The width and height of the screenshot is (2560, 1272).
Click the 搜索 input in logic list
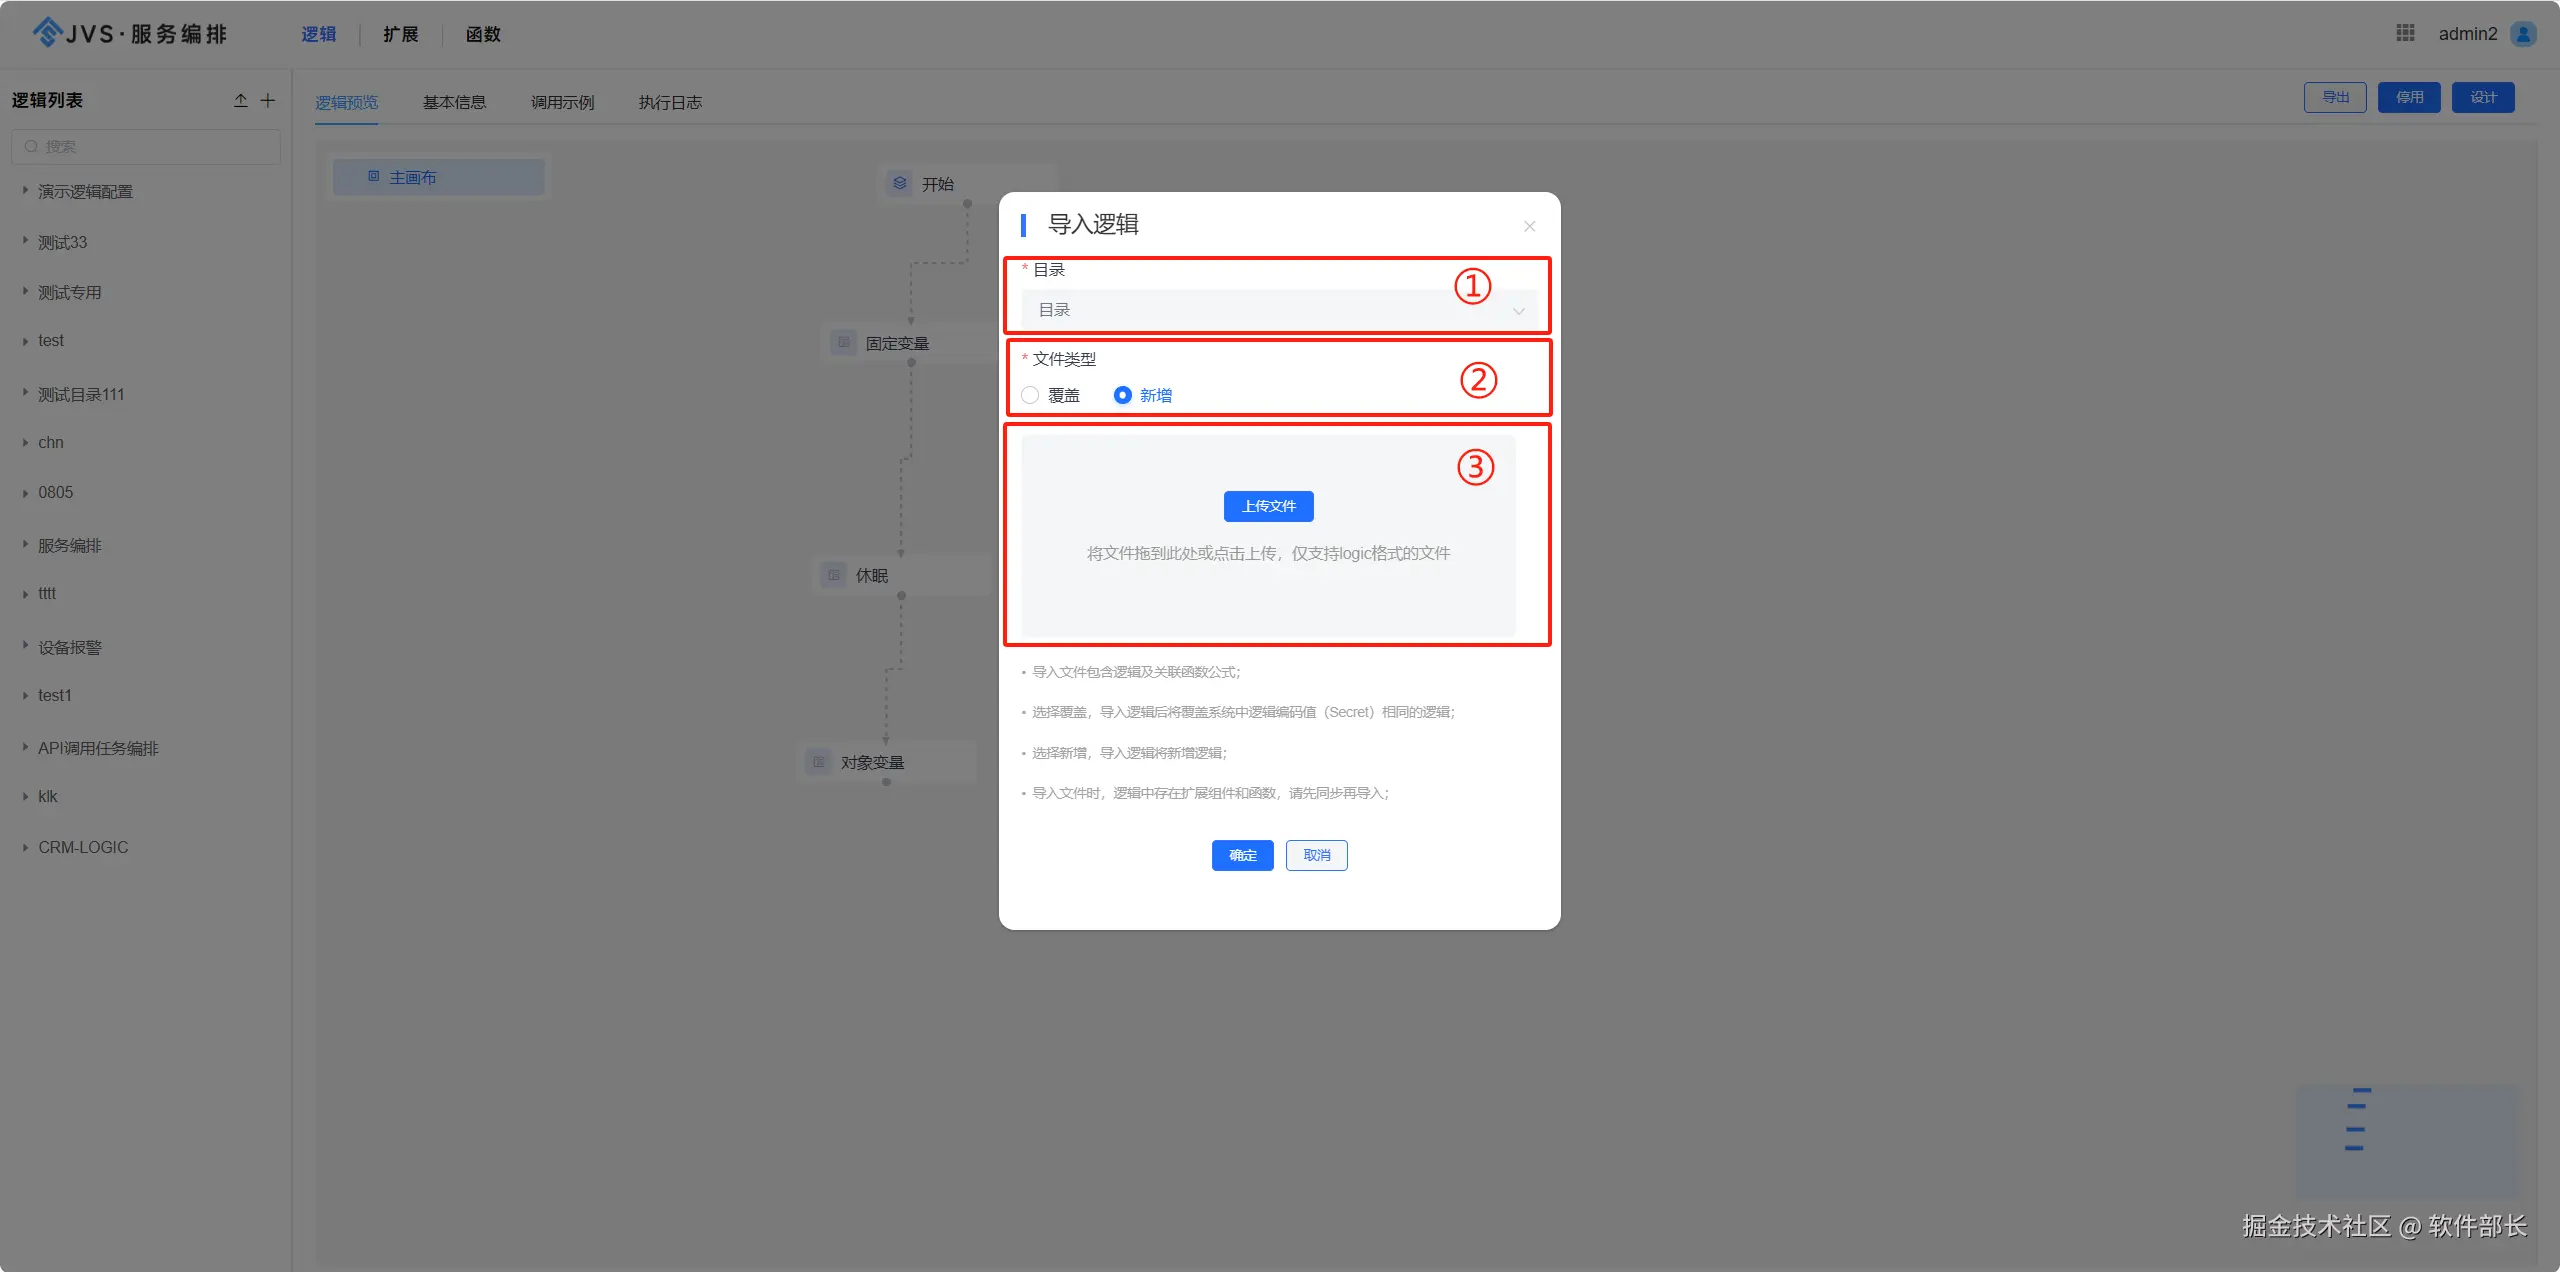click(150, 146)
